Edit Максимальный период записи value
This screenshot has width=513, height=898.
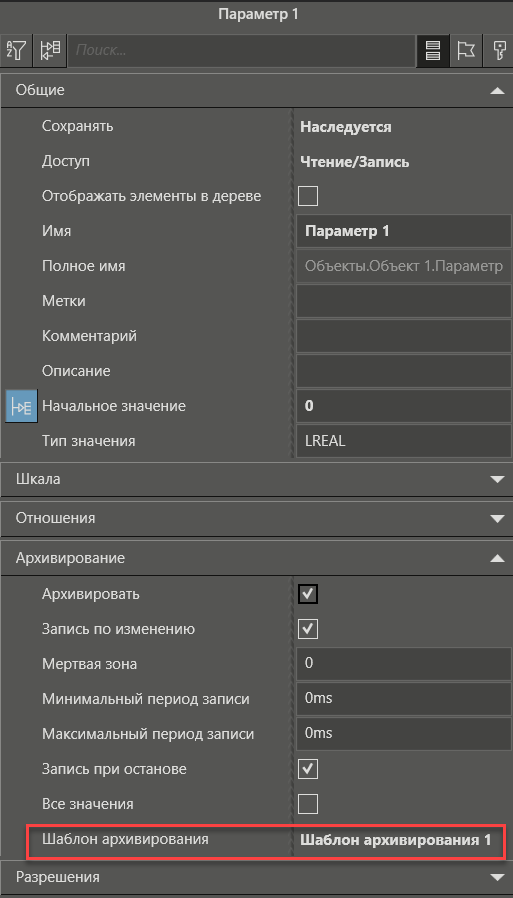(x=404, y=734)
